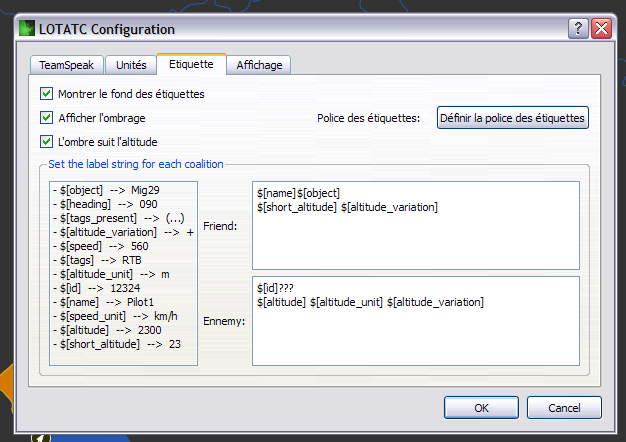Click 'Définir la police des étiquettes' button
The image size is (626, 442).
coord(513,118)
